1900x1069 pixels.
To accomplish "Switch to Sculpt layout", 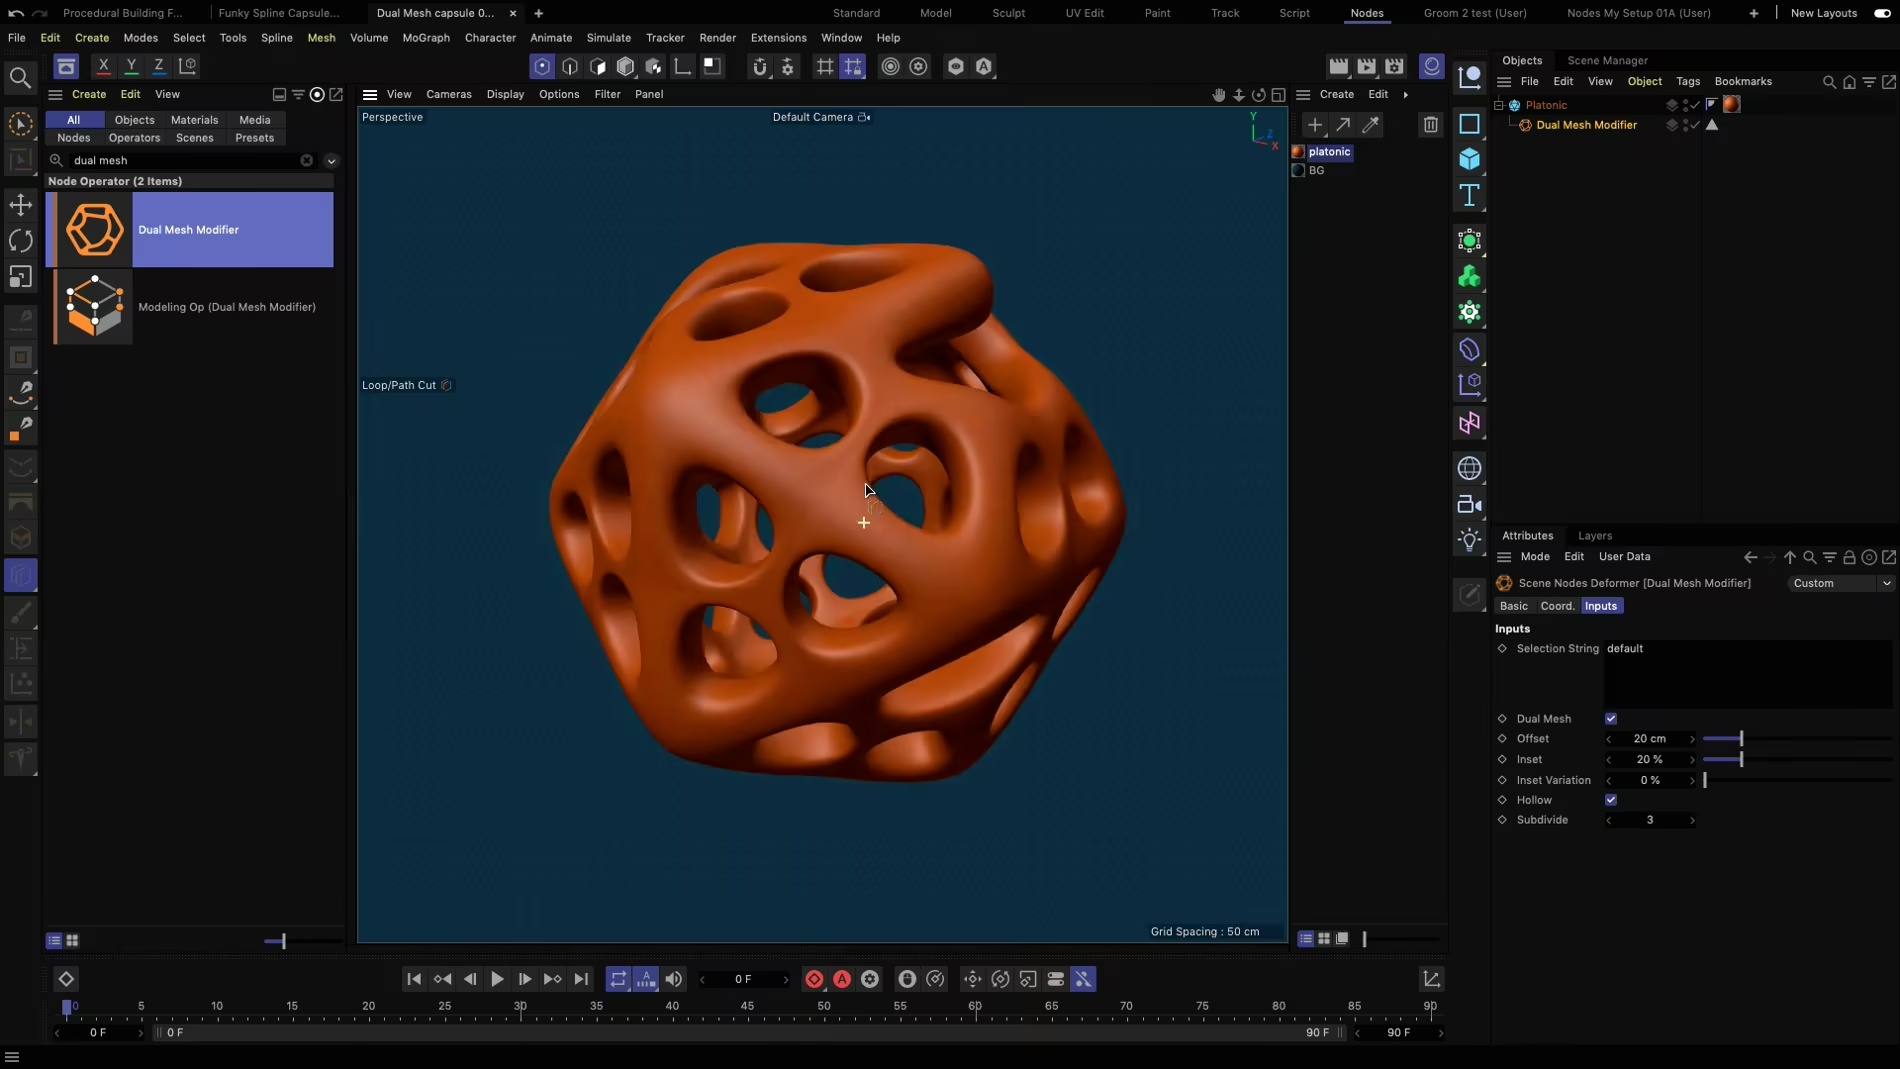I will click(1008, 13).
